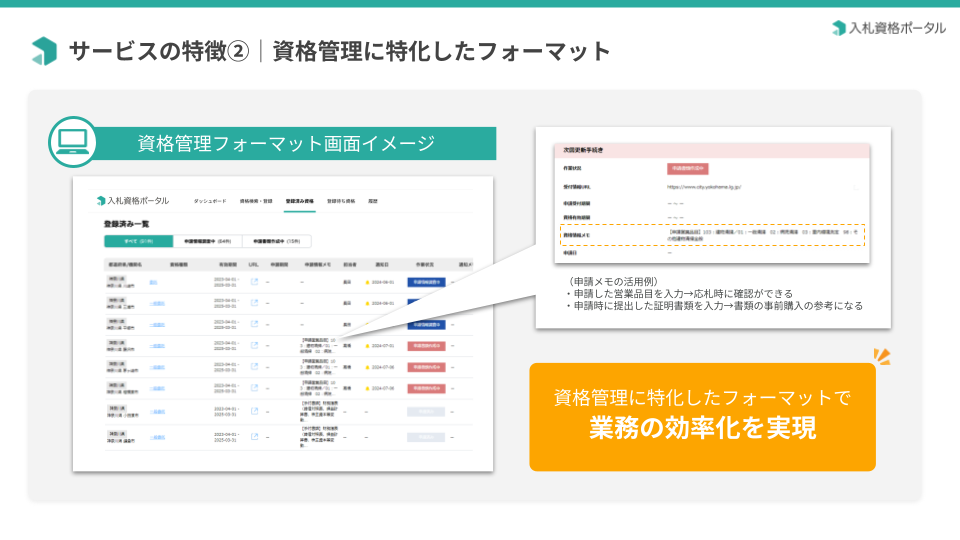This screenshot has width=960, height=540.
Task: Click the 有効期限 column header
Action: [228, 265]
